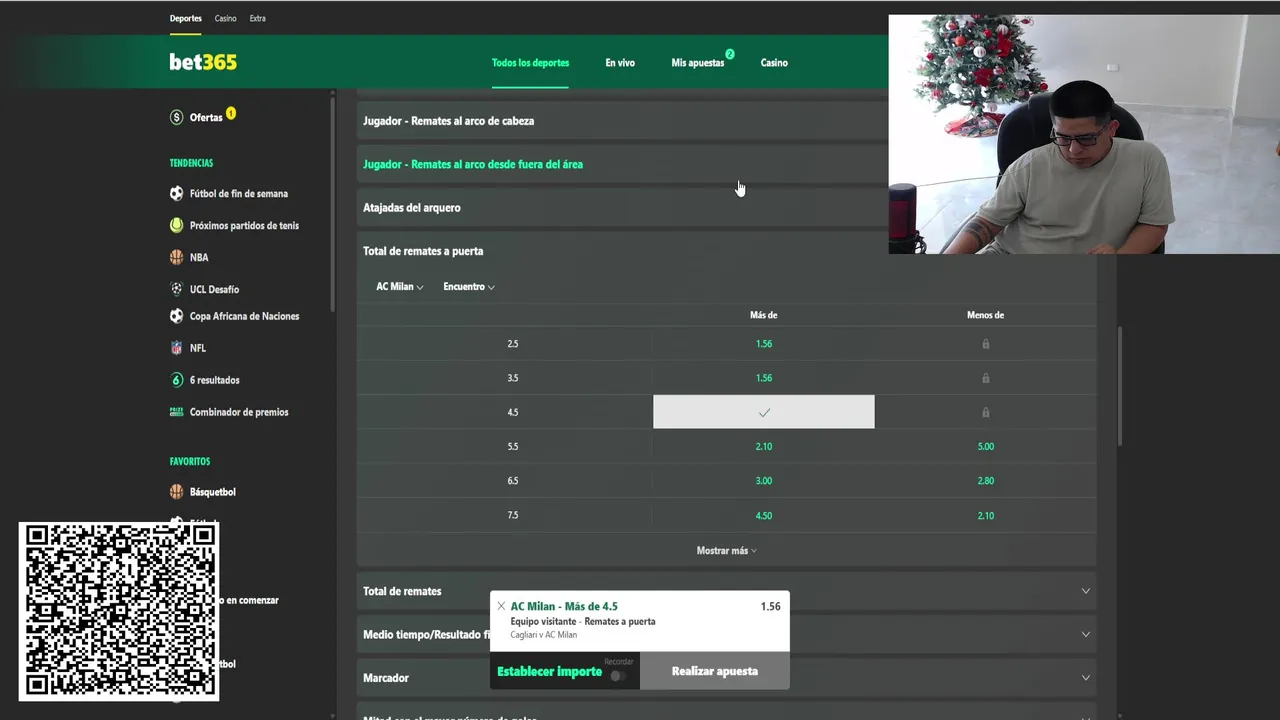This screenshot has width=1280, height=720.
Task: Click the NFL shield icon
Action: click(177, 348)
